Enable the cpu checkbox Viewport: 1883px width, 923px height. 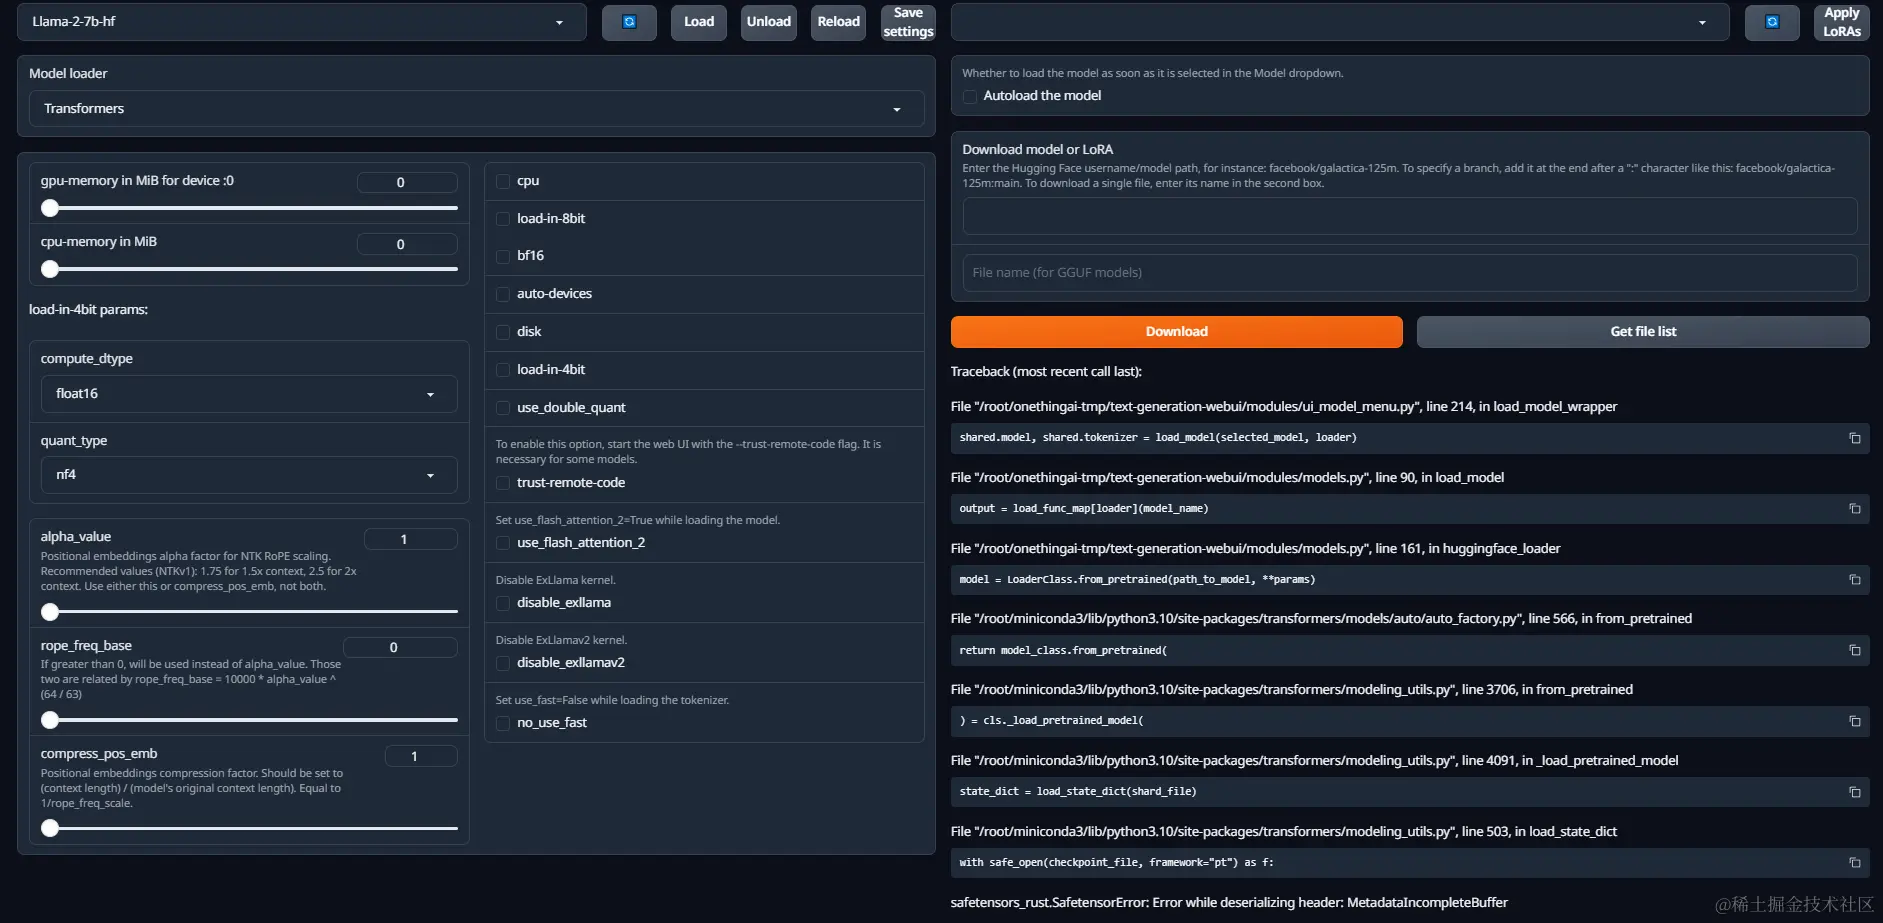click(x=503, y=181)
